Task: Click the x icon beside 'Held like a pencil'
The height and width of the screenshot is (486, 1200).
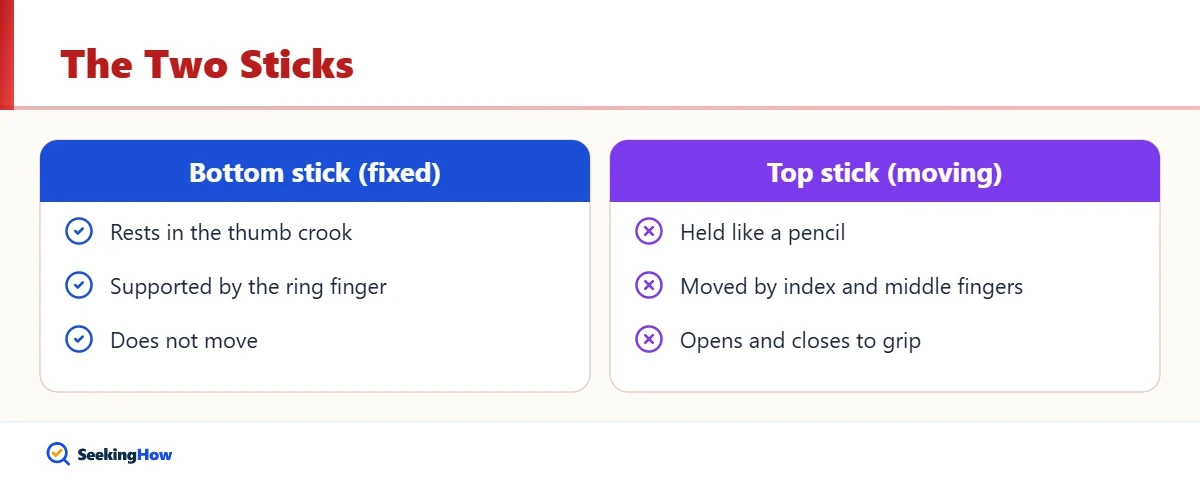Action: 648,232
